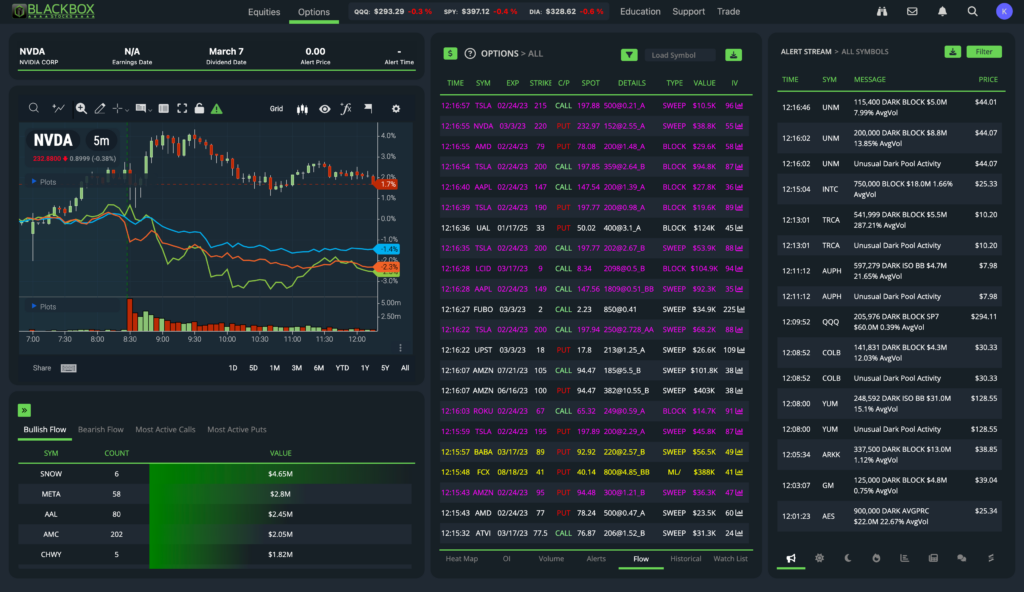Screen dimensions: 1024x592
Task: Switch to the Bearish Flow tab
Action: (x=100, y=429)
